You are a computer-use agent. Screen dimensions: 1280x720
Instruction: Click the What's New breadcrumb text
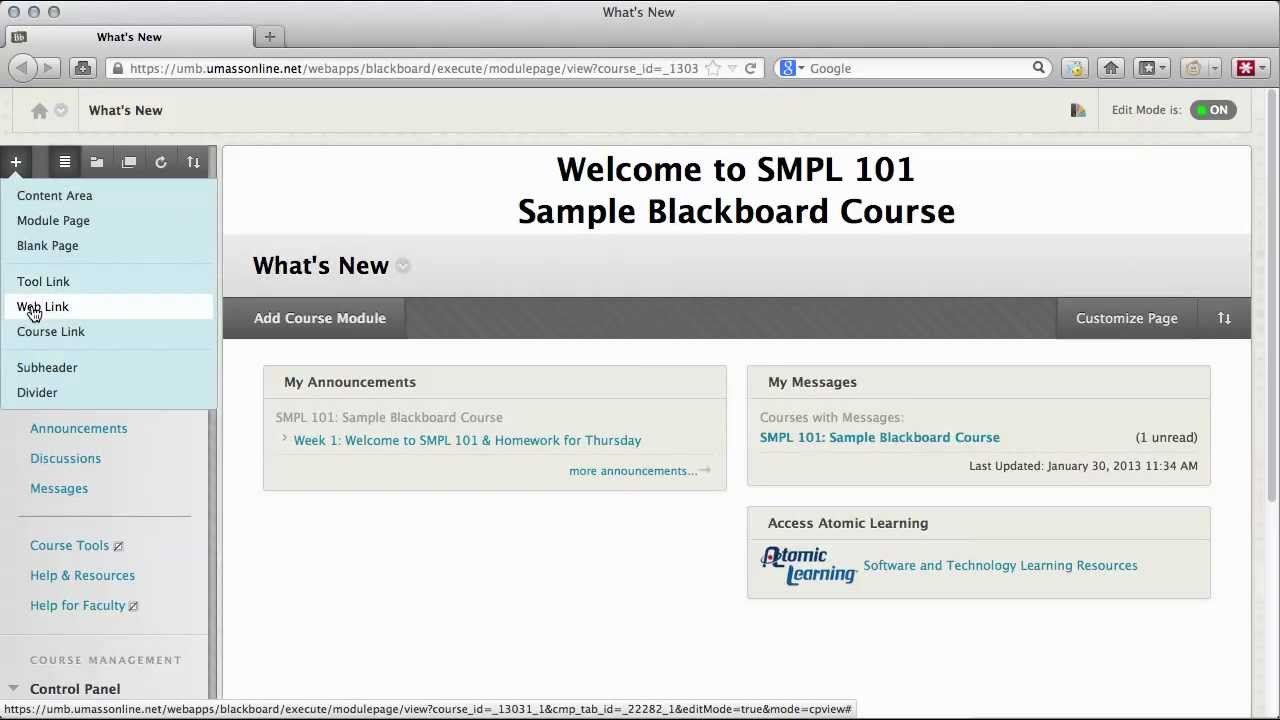[x=125, y=110]
